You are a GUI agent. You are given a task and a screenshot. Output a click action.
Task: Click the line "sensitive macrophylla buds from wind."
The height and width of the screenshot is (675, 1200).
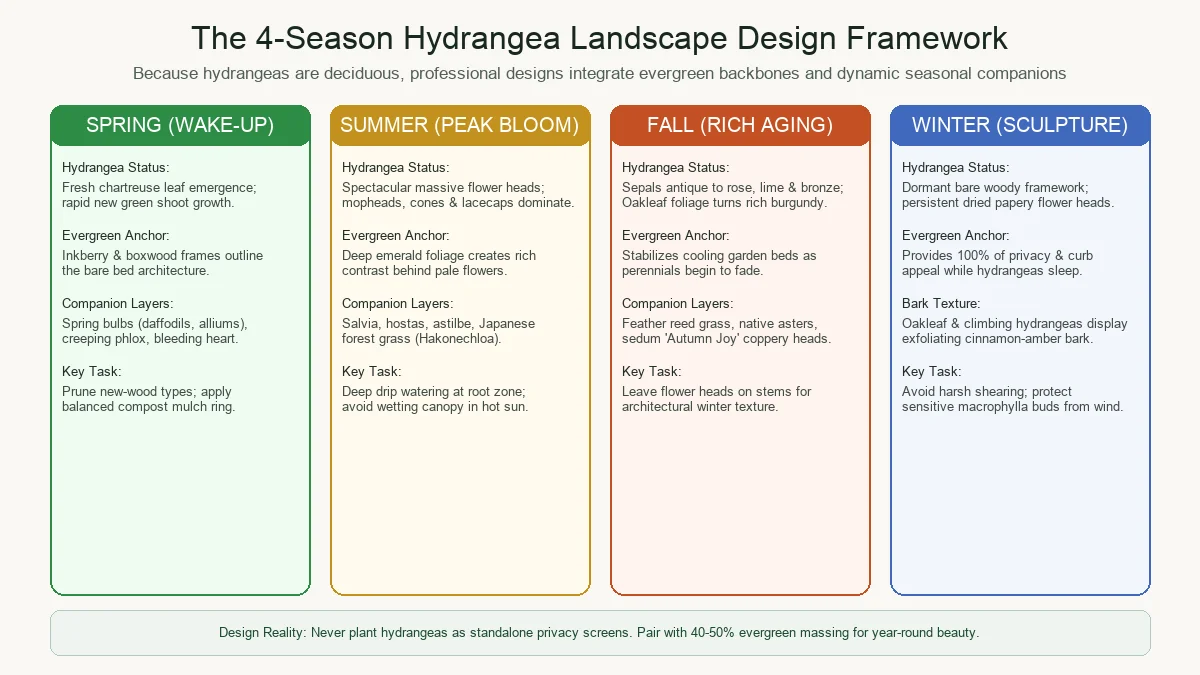click(x=1013, y=406)
